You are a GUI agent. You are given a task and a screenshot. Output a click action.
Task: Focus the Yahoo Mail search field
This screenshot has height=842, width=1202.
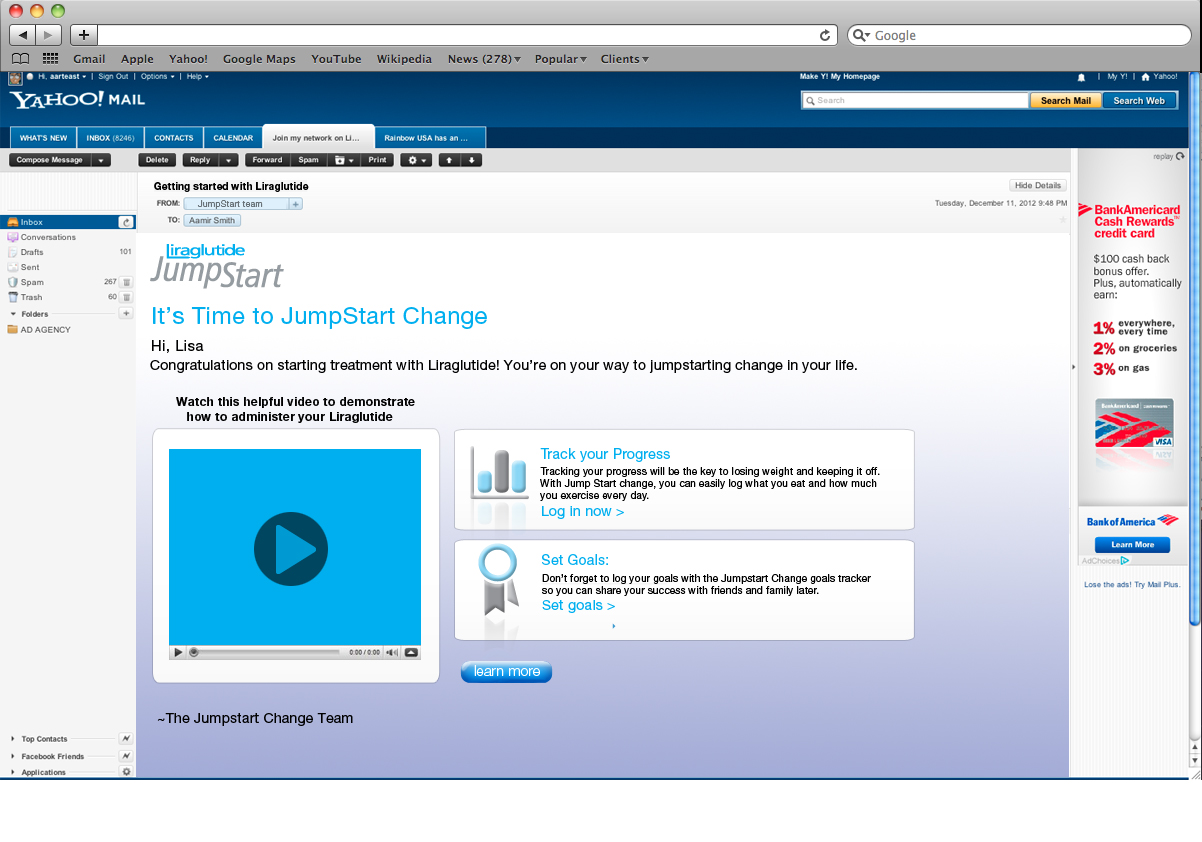pyautogui.click(x=915, y=101)
